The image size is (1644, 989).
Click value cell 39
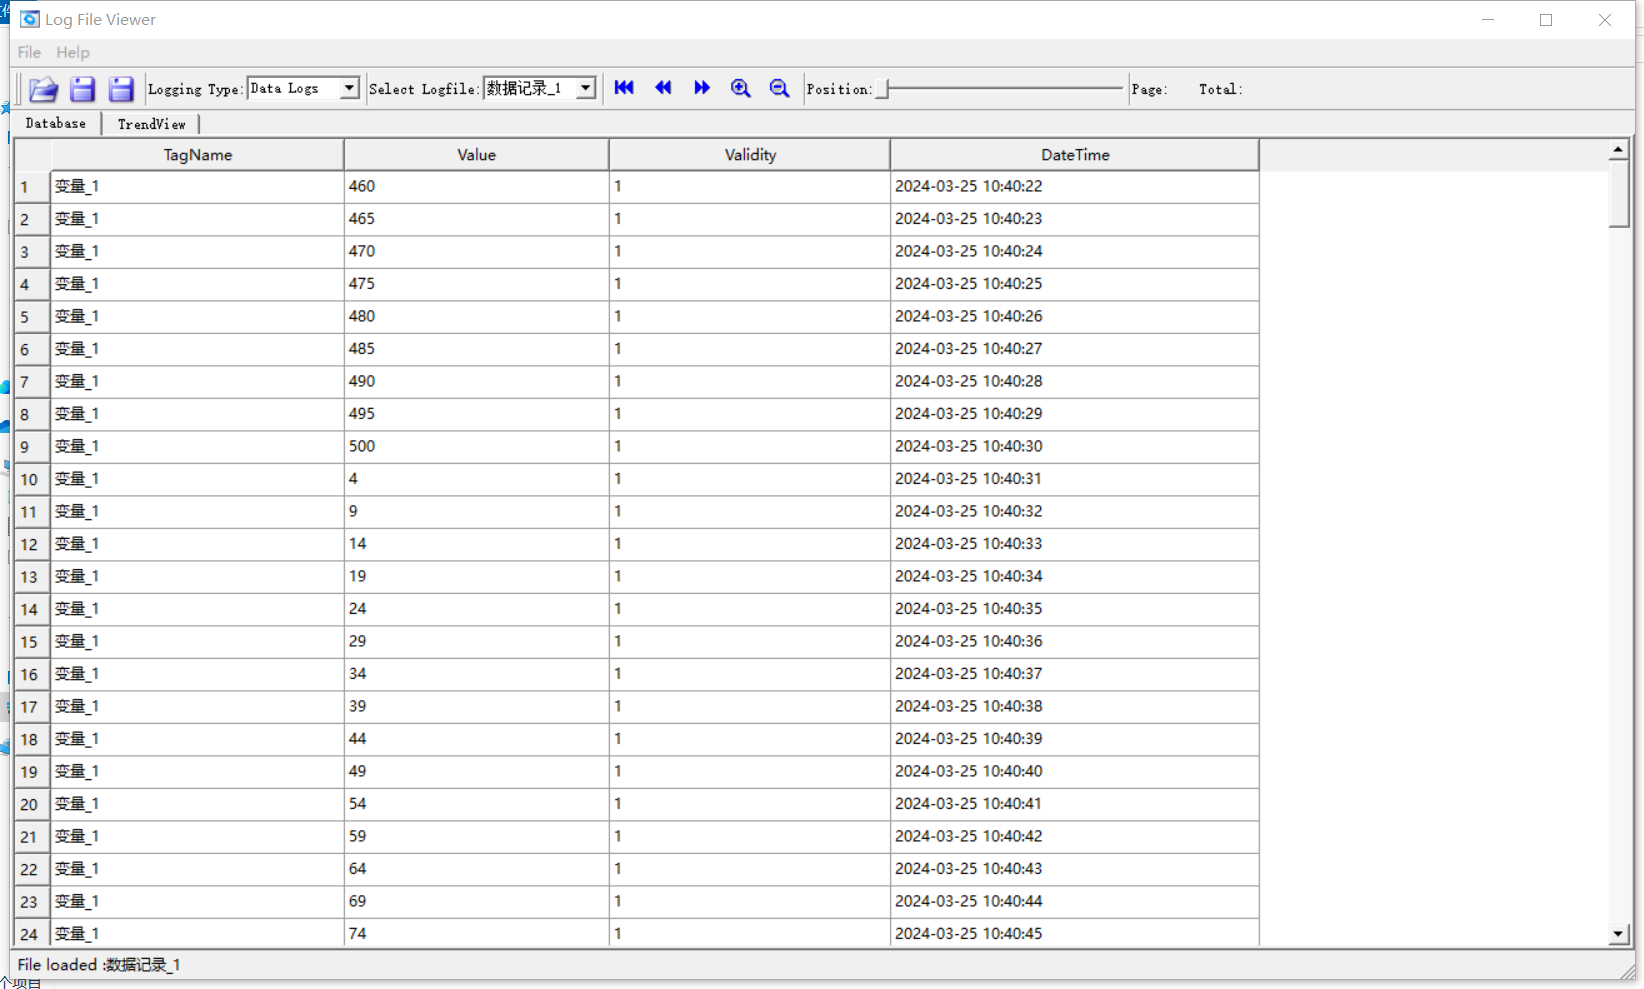pos(477,706)
